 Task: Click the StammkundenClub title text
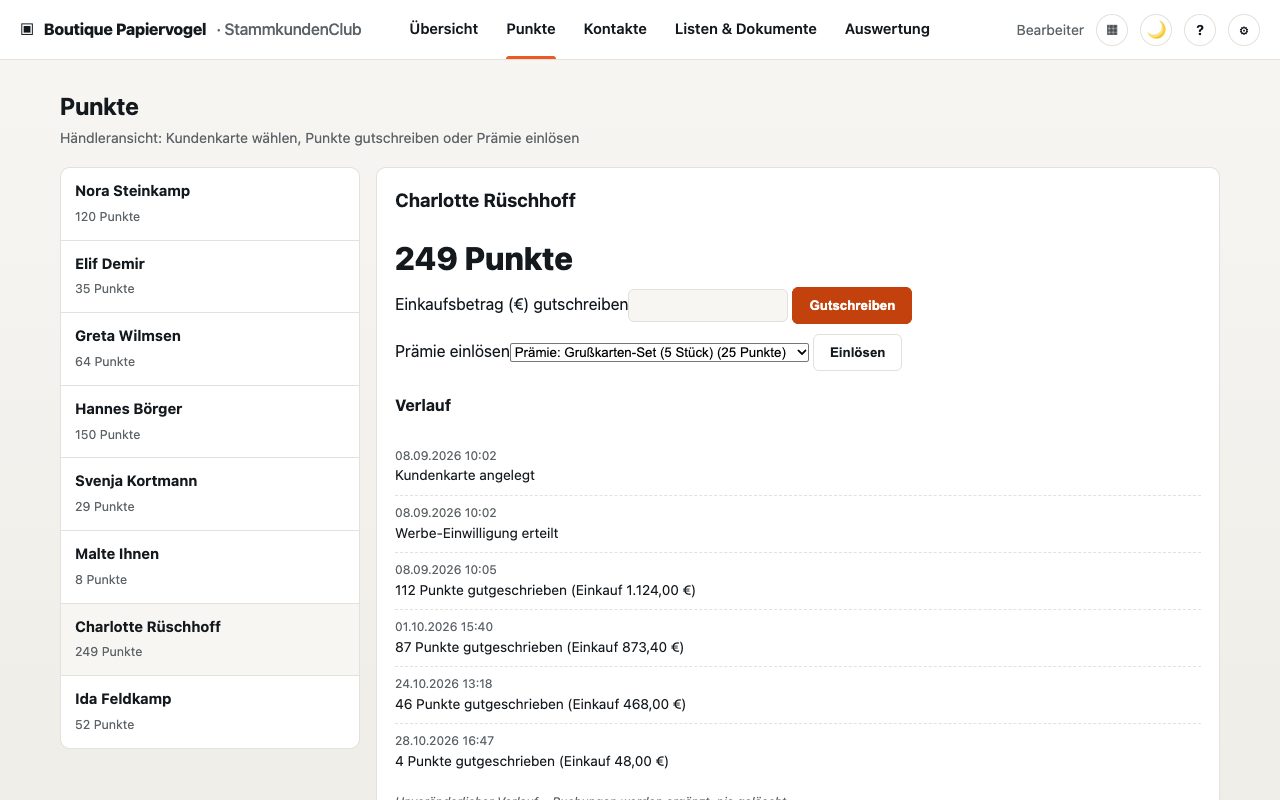(x=293, y=30)
